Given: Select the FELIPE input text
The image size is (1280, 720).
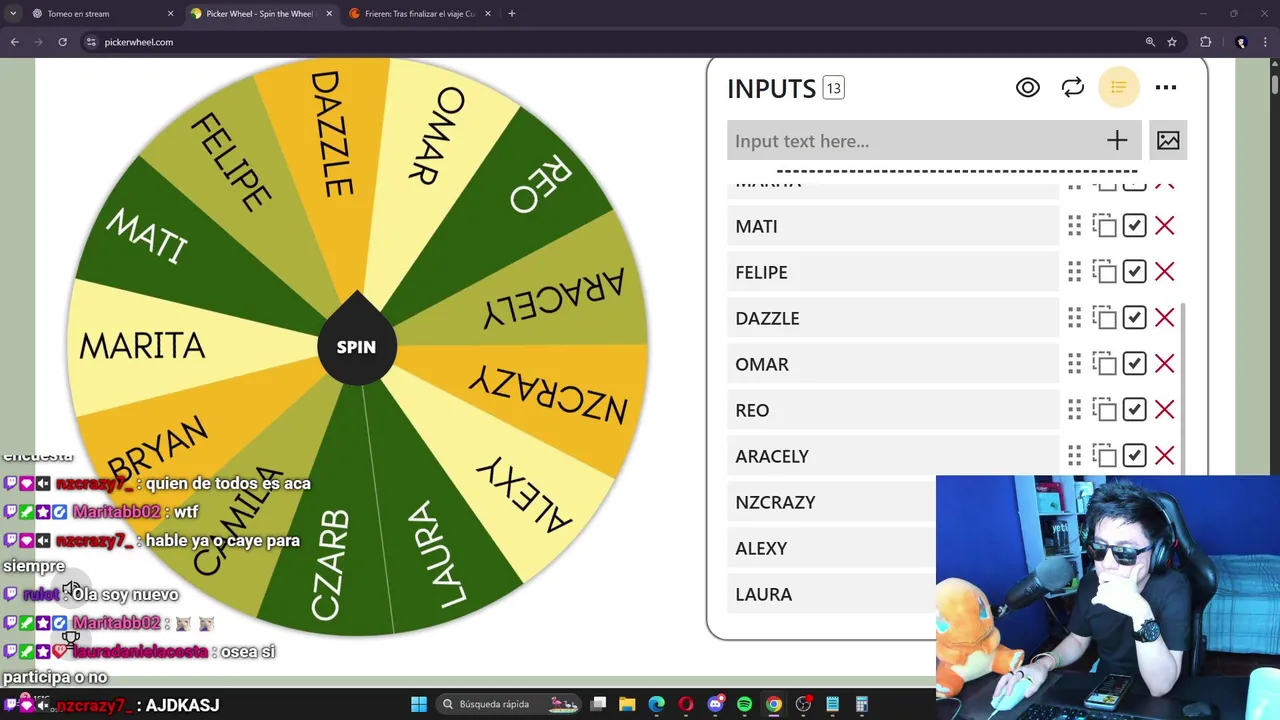Looking at the screenshot, I should (x=761, y=273).
